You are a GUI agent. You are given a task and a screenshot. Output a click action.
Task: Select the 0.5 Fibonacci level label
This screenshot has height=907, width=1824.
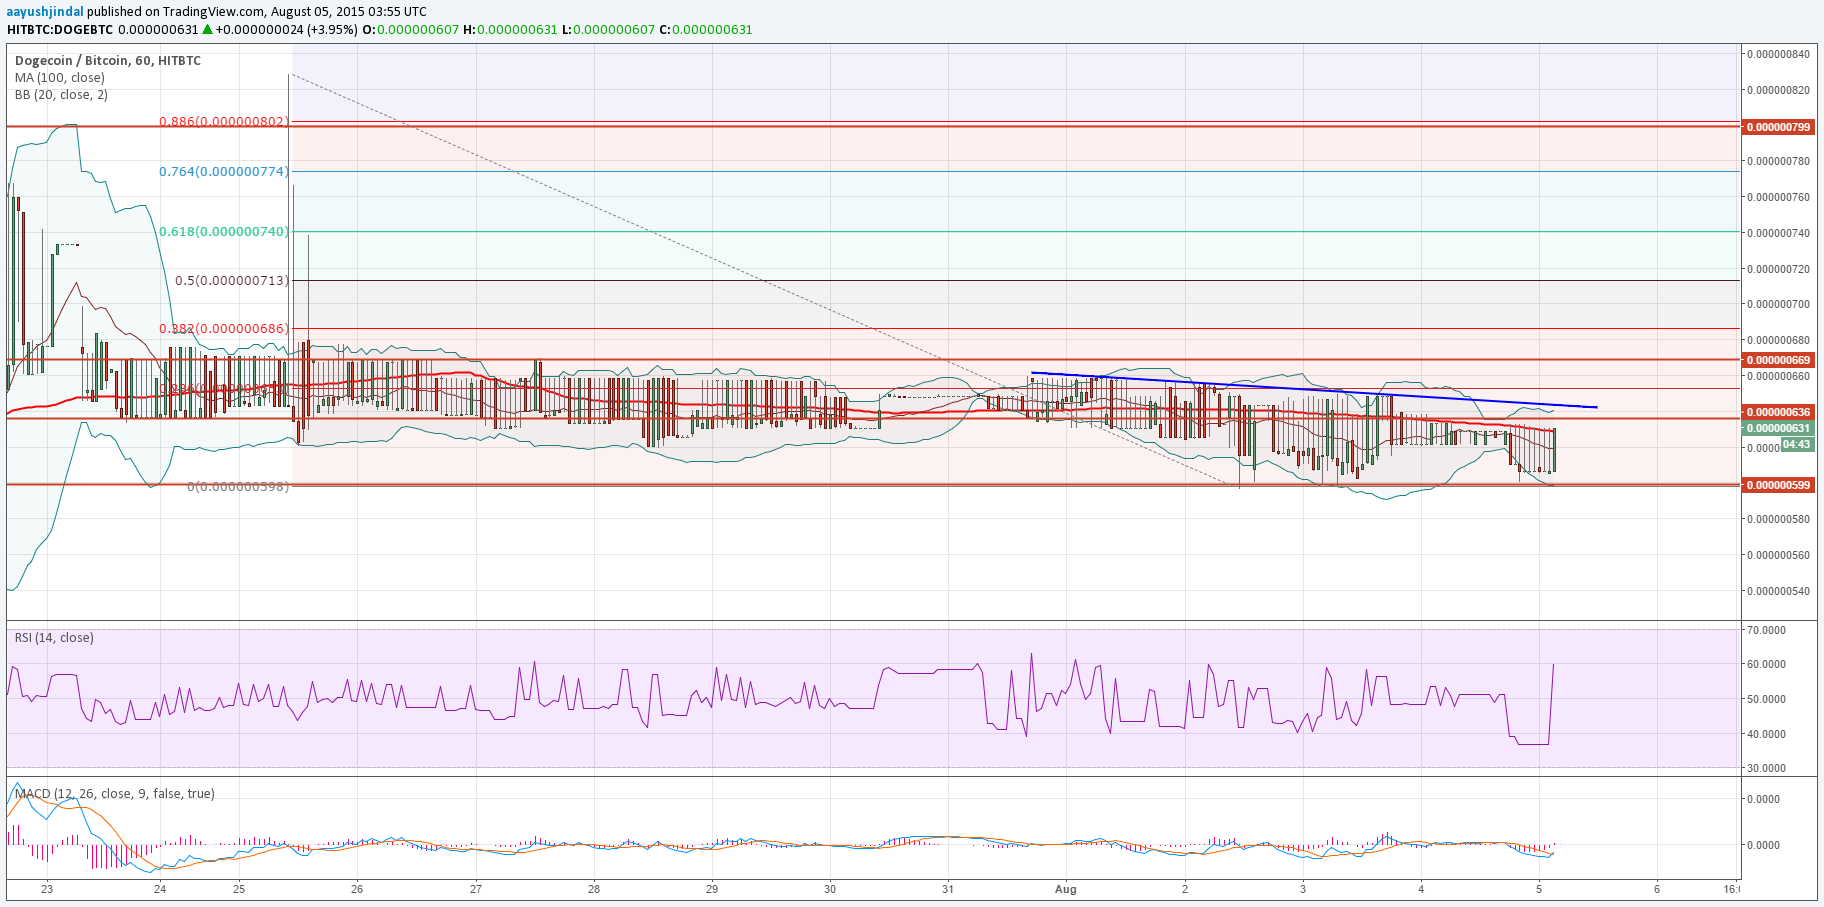coord(231,281)
